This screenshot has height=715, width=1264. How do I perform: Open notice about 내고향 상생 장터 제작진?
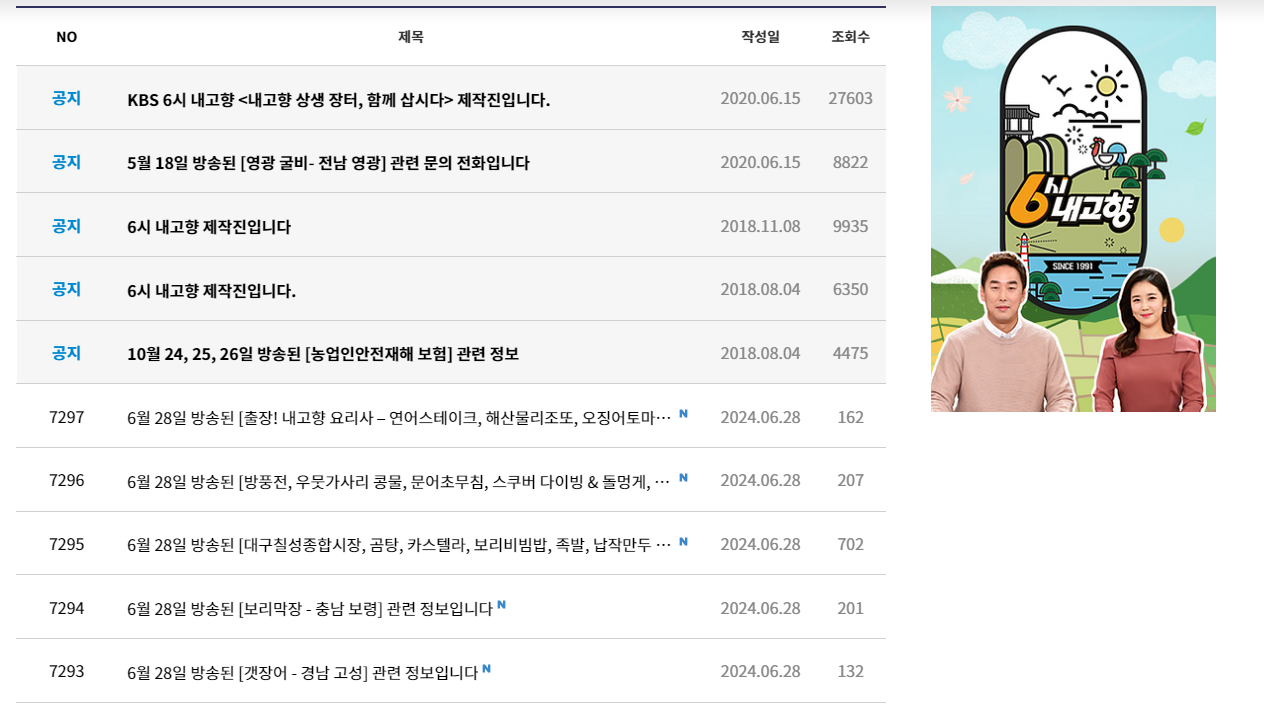(x=339, y=99)
